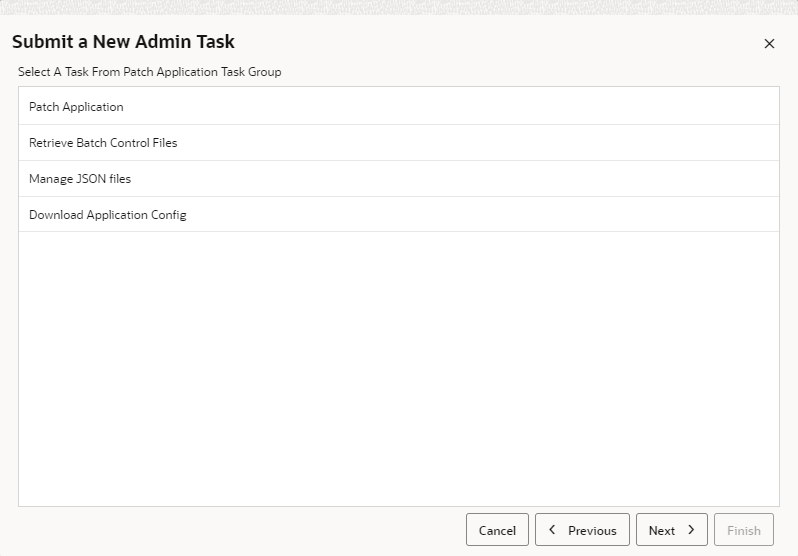Screen dimensions: 798x556
Task: Choose Manage JSON files from list
Action: click(x=80, y=178)
